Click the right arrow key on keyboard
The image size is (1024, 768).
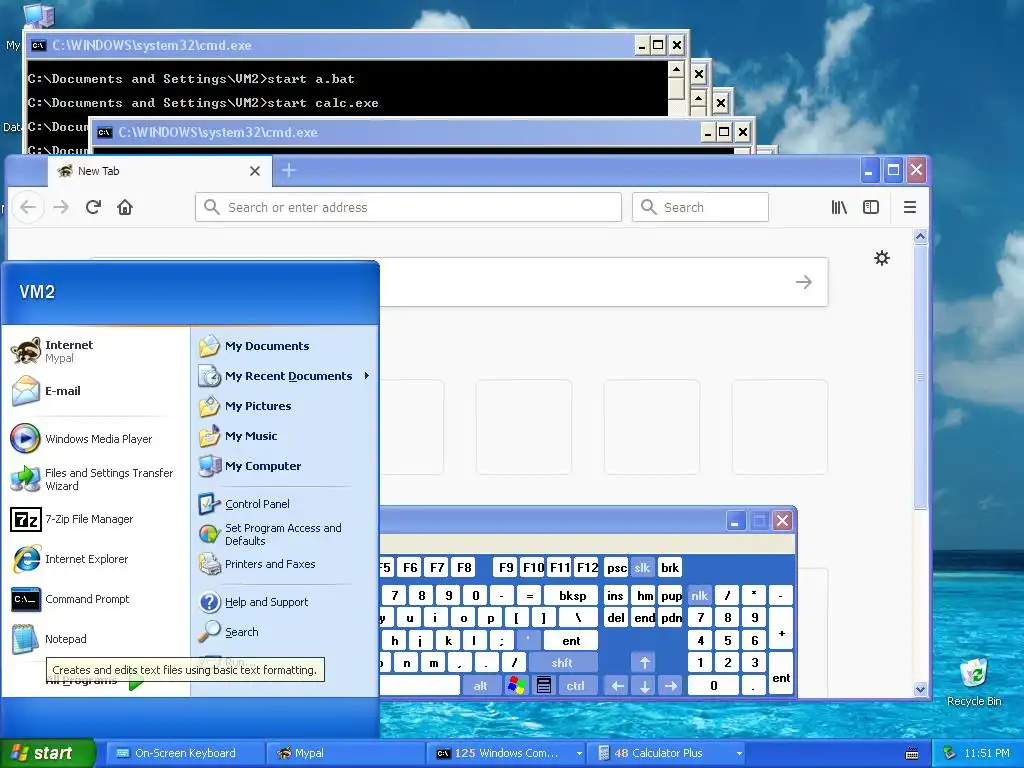tap(671, 686)
